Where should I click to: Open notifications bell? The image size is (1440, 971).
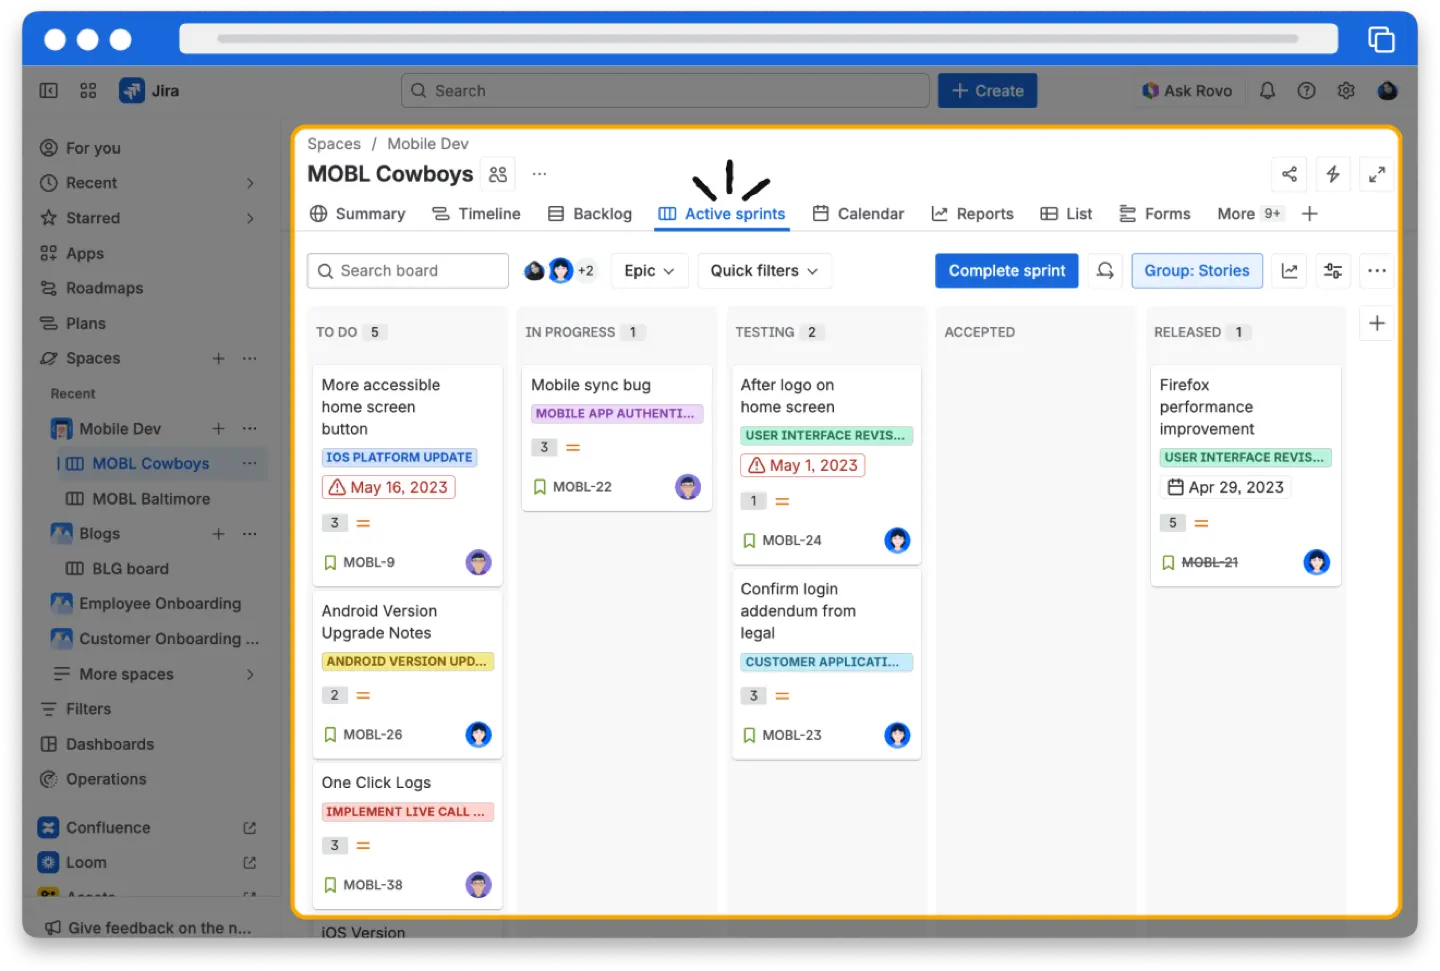1267,91
